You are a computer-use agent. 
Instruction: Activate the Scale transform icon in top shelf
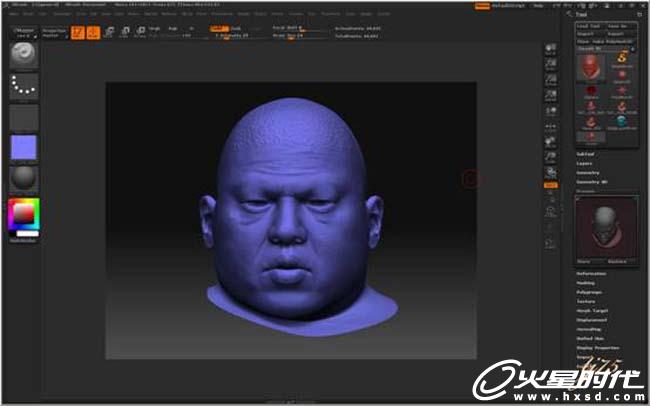tap(125, 32)
